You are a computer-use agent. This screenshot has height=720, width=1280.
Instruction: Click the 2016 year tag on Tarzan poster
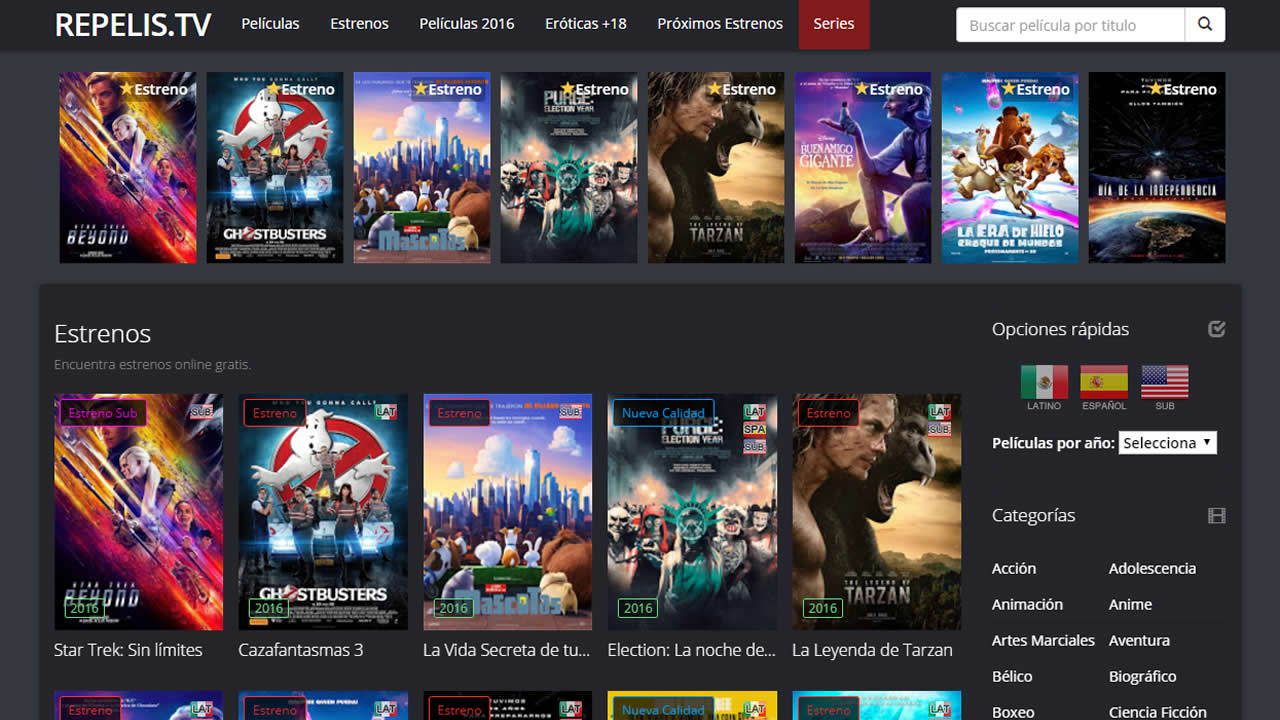(x=823, y=608)
